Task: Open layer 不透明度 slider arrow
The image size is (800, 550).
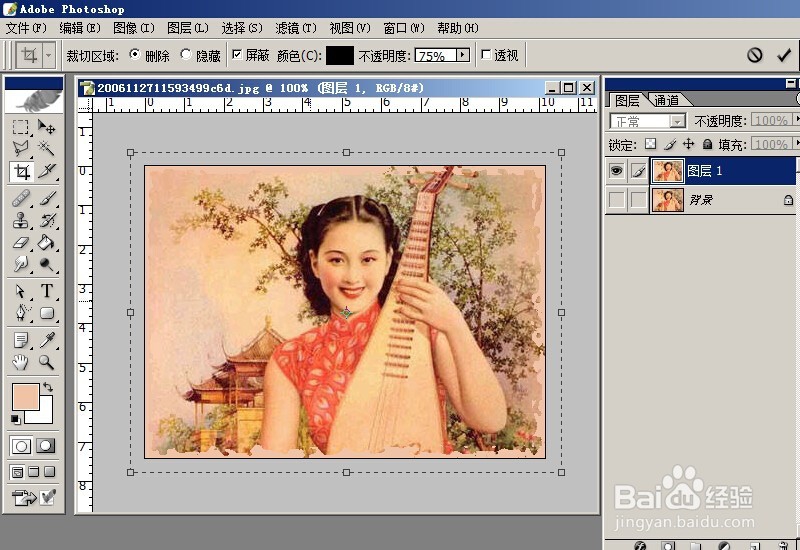Action: click(x=797, y=120)
